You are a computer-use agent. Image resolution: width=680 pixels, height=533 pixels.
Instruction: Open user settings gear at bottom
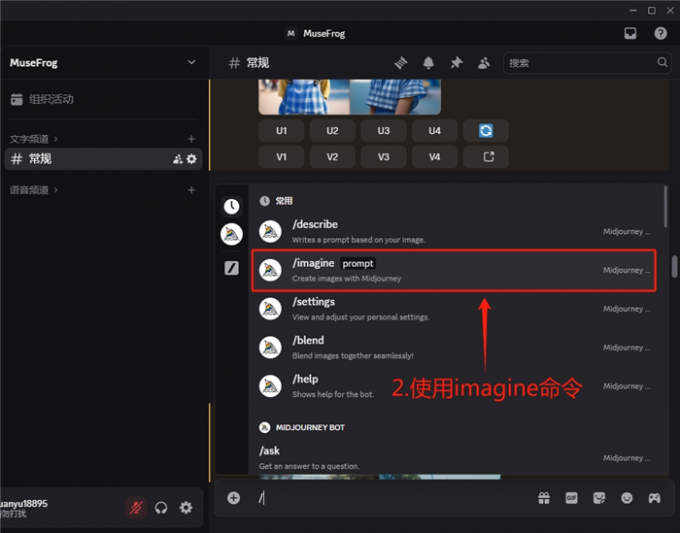click(186, 507)
